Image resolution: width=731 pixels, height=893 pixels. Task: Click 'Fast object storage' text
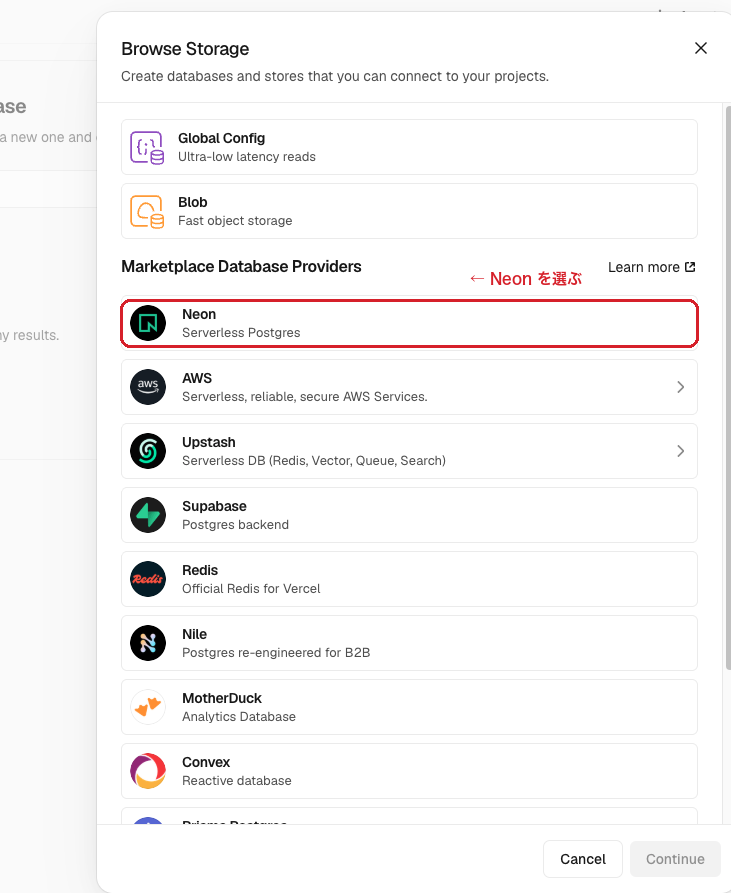(x=235, y=220)
